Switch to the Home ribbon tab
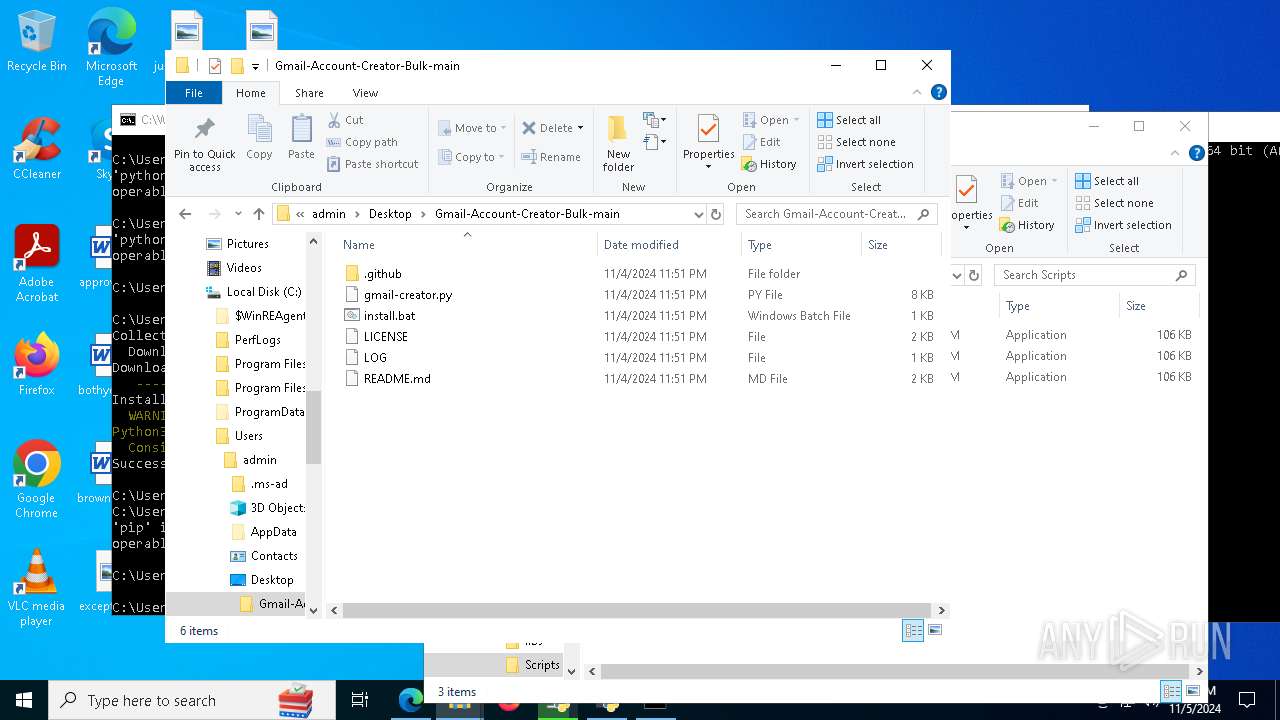 point(251,93)
